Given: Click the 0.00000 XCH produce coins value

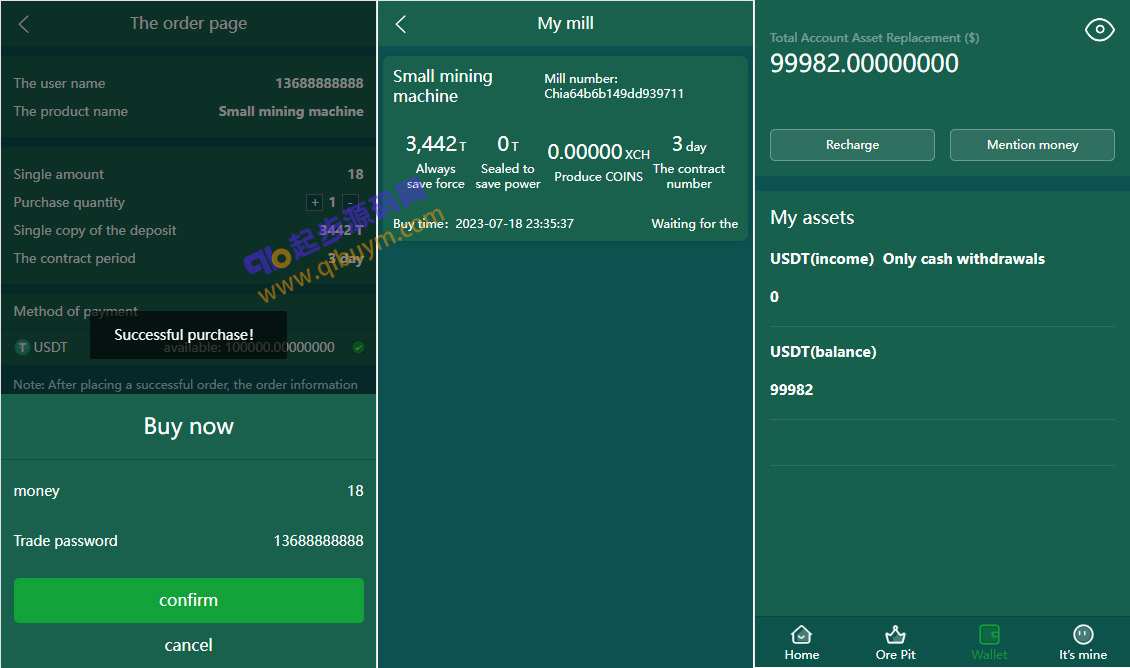Looking at the screenshot, I should coord(598,151).
